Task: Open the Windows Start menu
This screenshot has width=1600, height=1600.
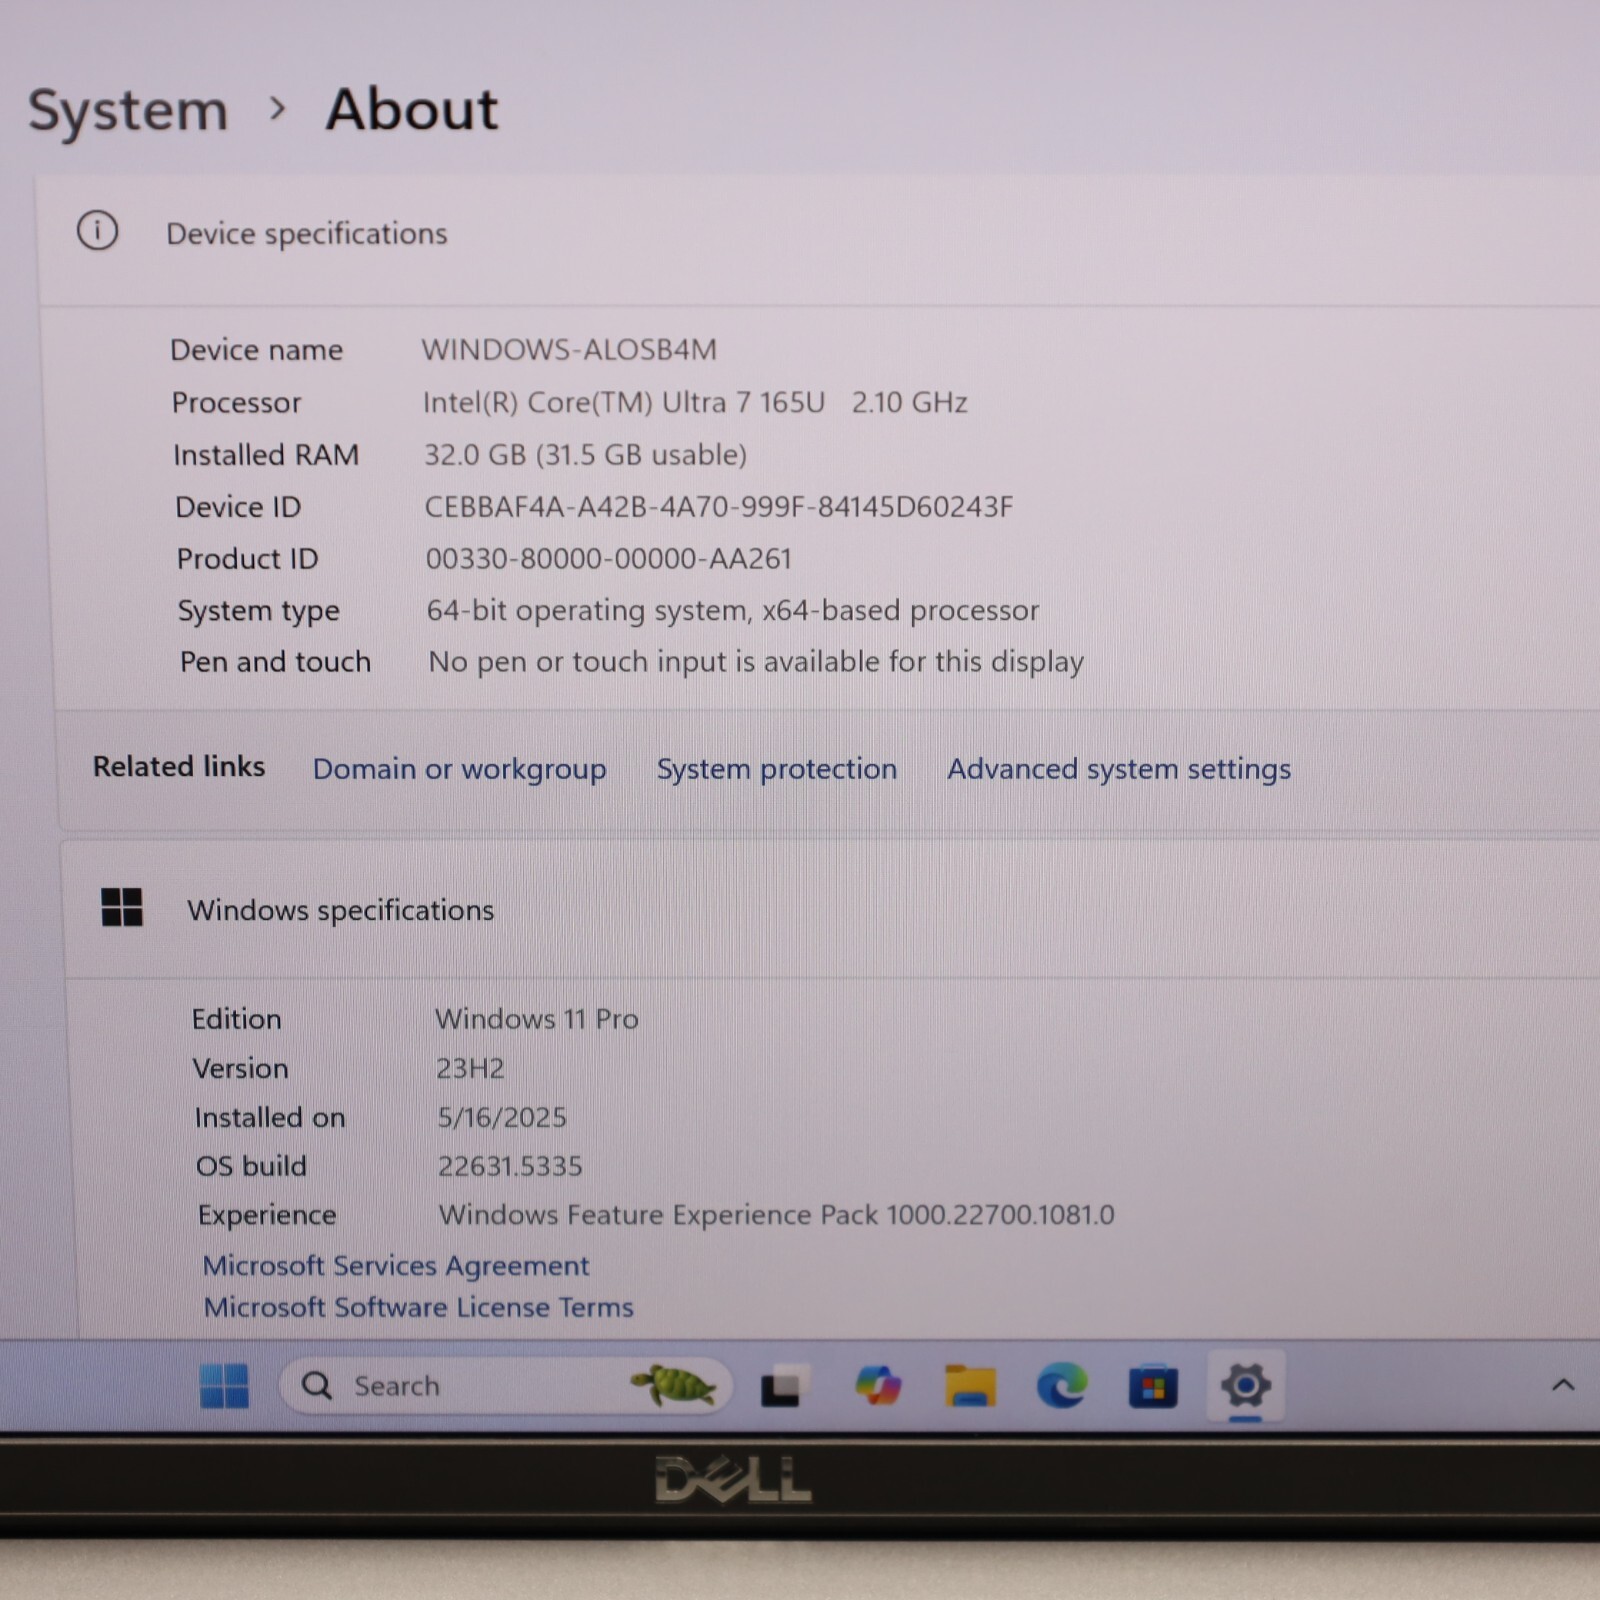Action: (224, 1386)
